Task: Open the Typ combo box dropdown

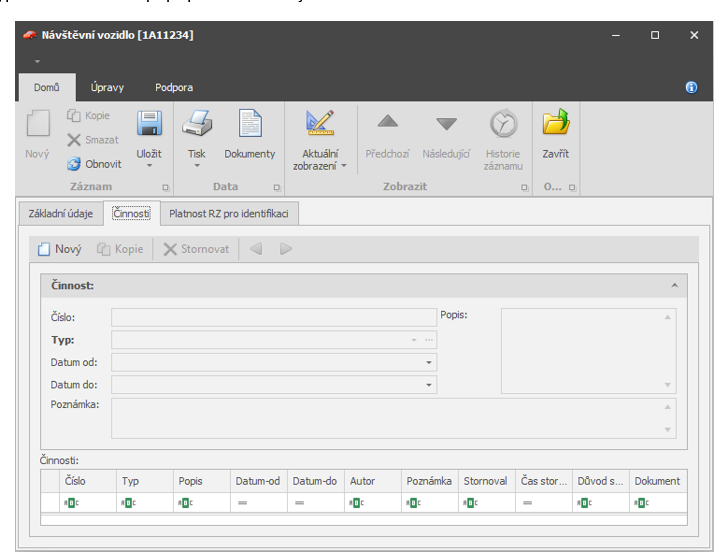Action: [x=414, y=340]
